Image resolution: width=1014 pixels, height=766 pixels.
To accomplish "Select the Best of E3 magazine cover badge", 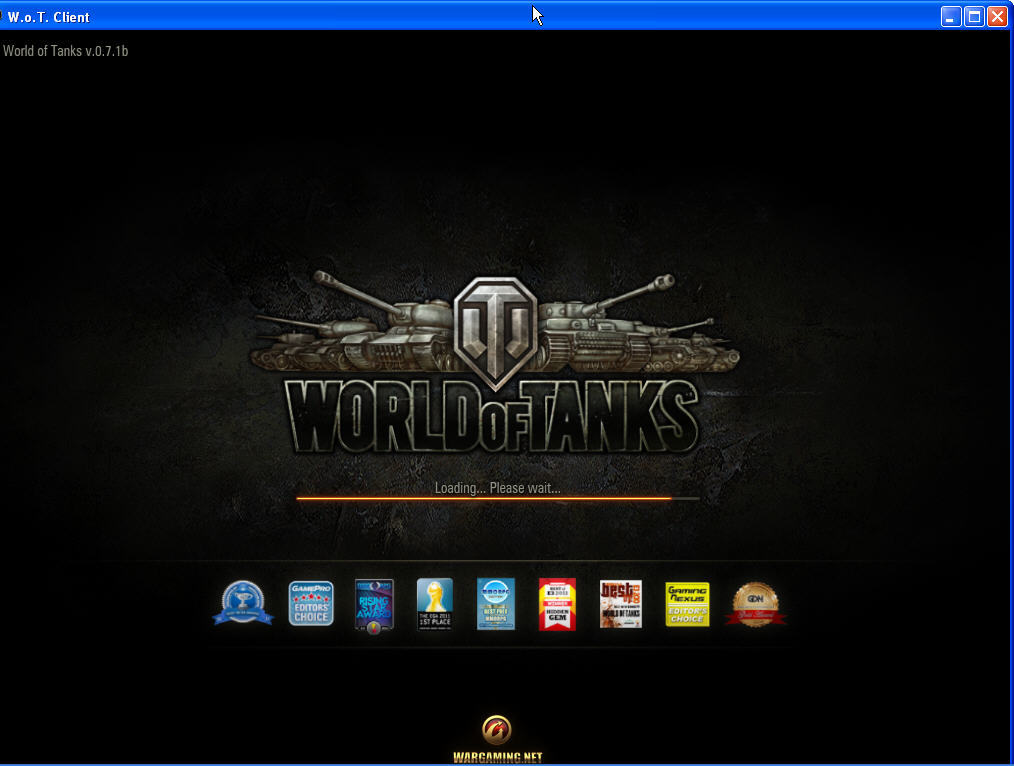I will tap(621, 604).
